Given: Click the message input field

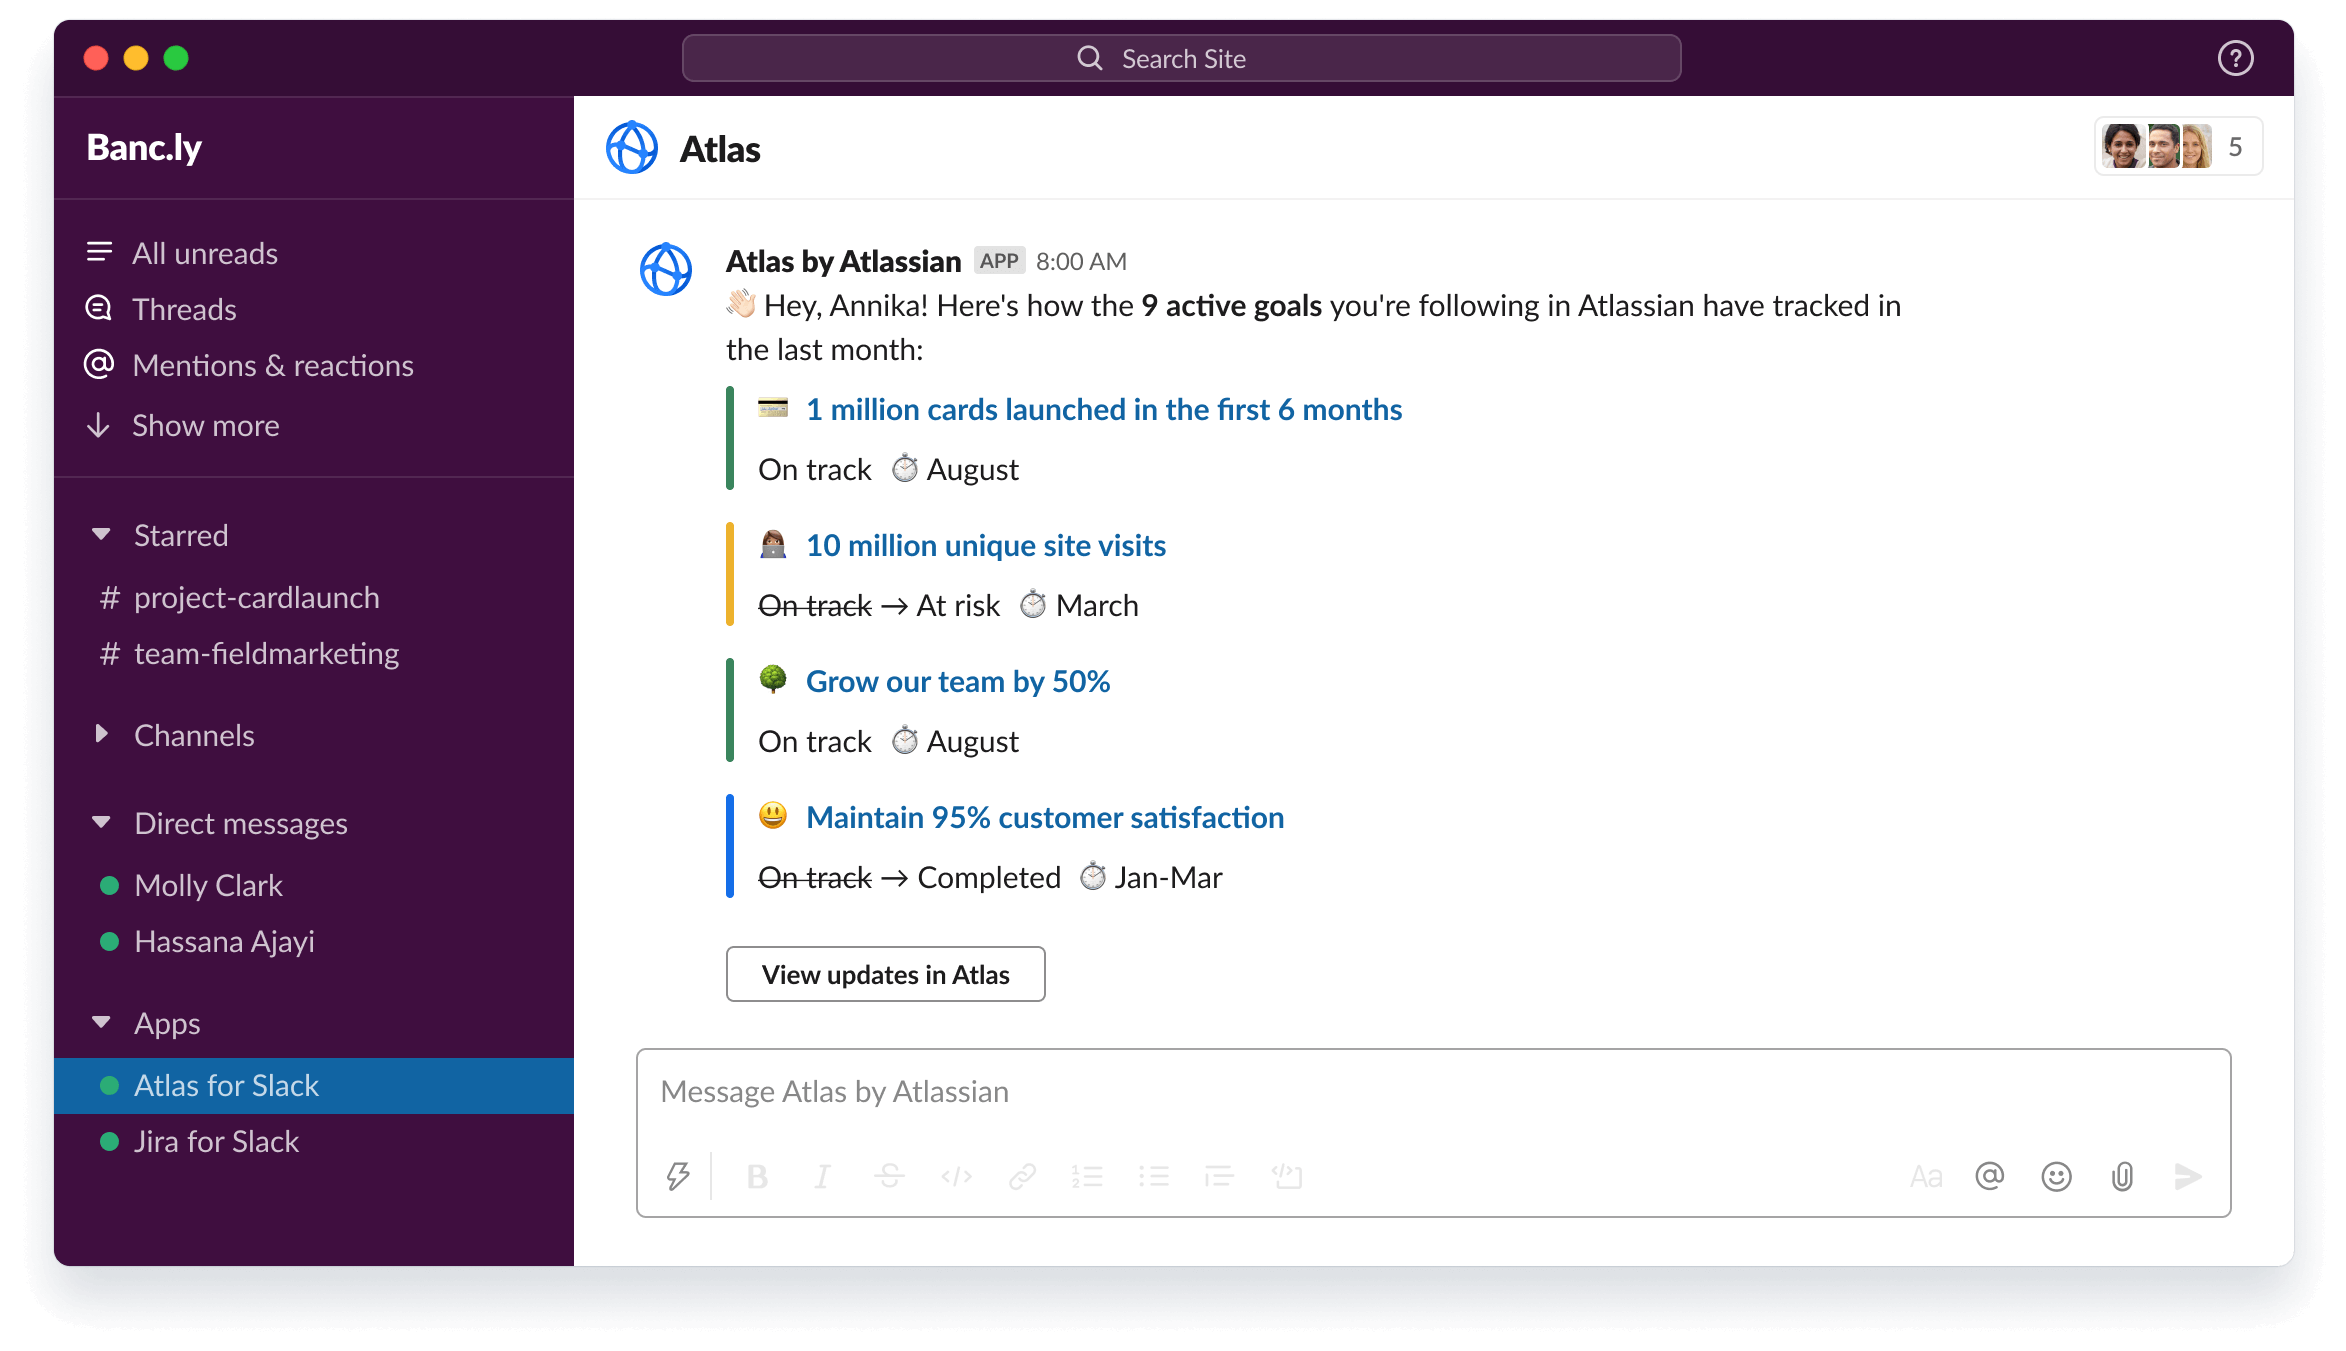Looking at the screenshot, I should 1434,1091.
